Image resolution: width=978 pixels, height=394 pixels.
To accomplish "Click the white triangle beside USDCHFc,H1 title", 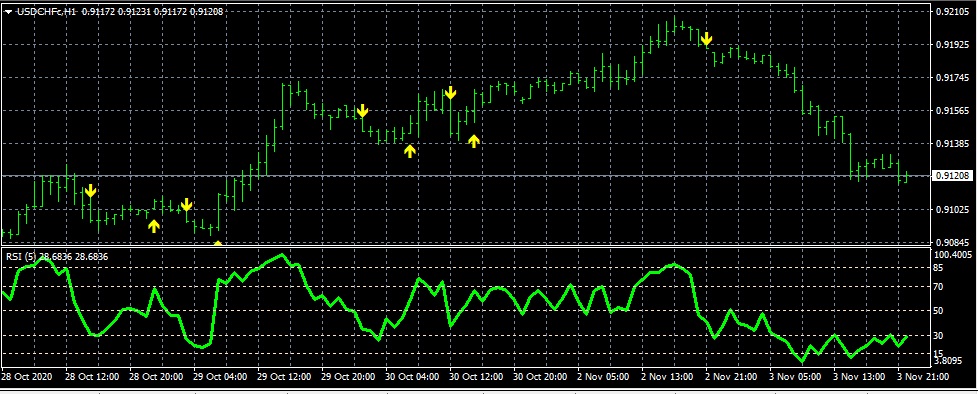I will click(x=8, y=12).
